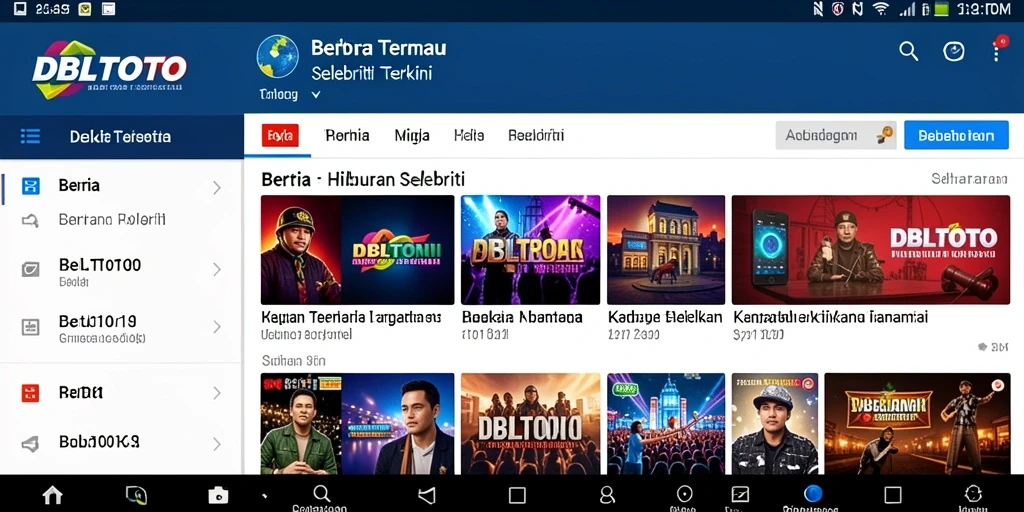Click the round clock icon in header
This screenshot has width=1024, height=512.
coord(953,51)
